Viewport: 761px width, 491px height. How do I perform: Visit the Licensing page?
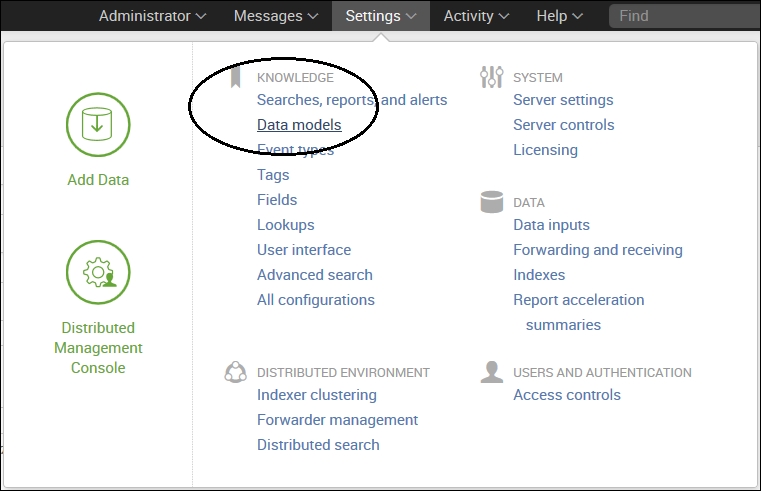[x=545, y=150]
